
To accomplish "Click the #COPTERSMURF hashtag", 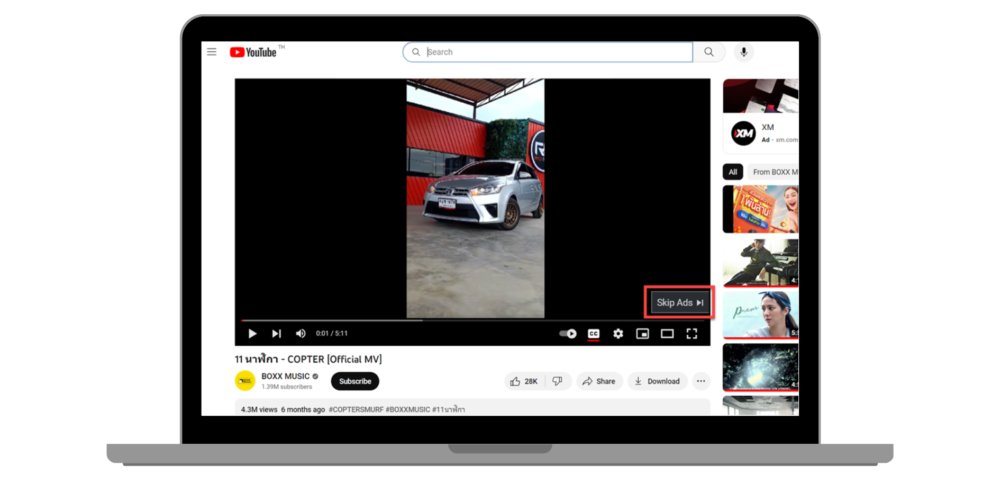I will [x=356, y=409].
